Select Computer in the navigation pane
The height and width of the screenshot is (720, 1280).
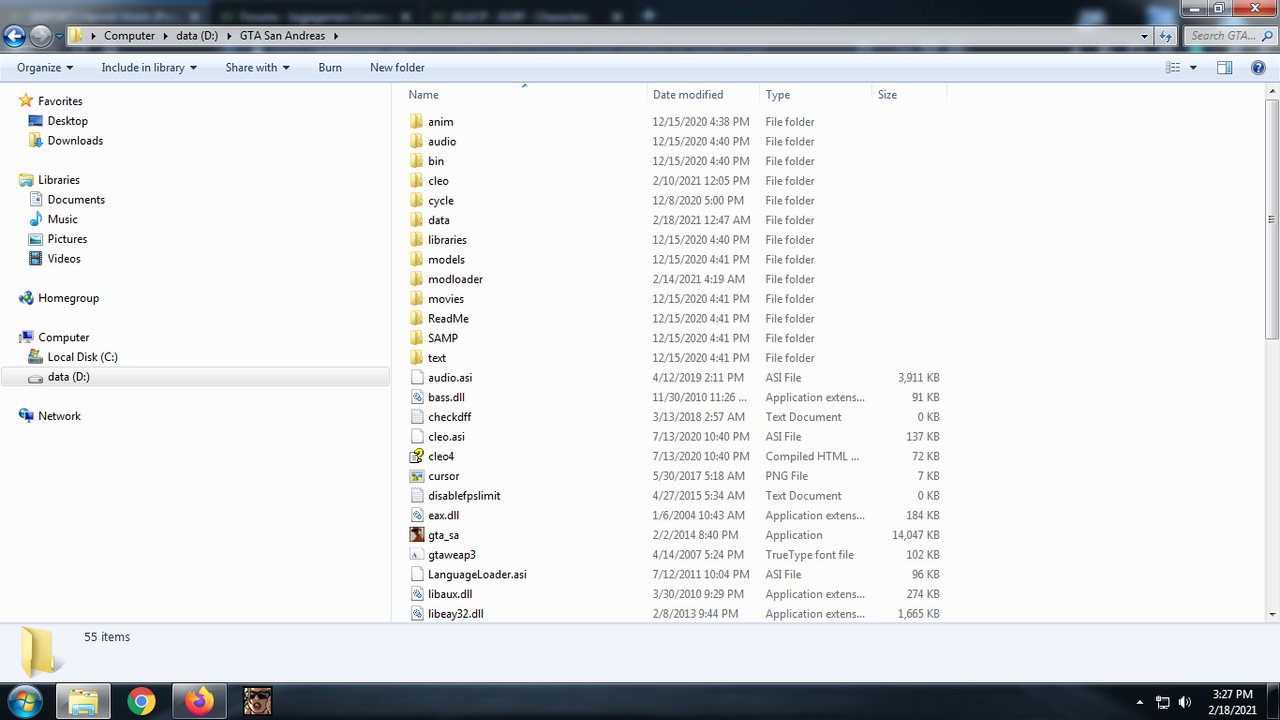coord(64,338)
